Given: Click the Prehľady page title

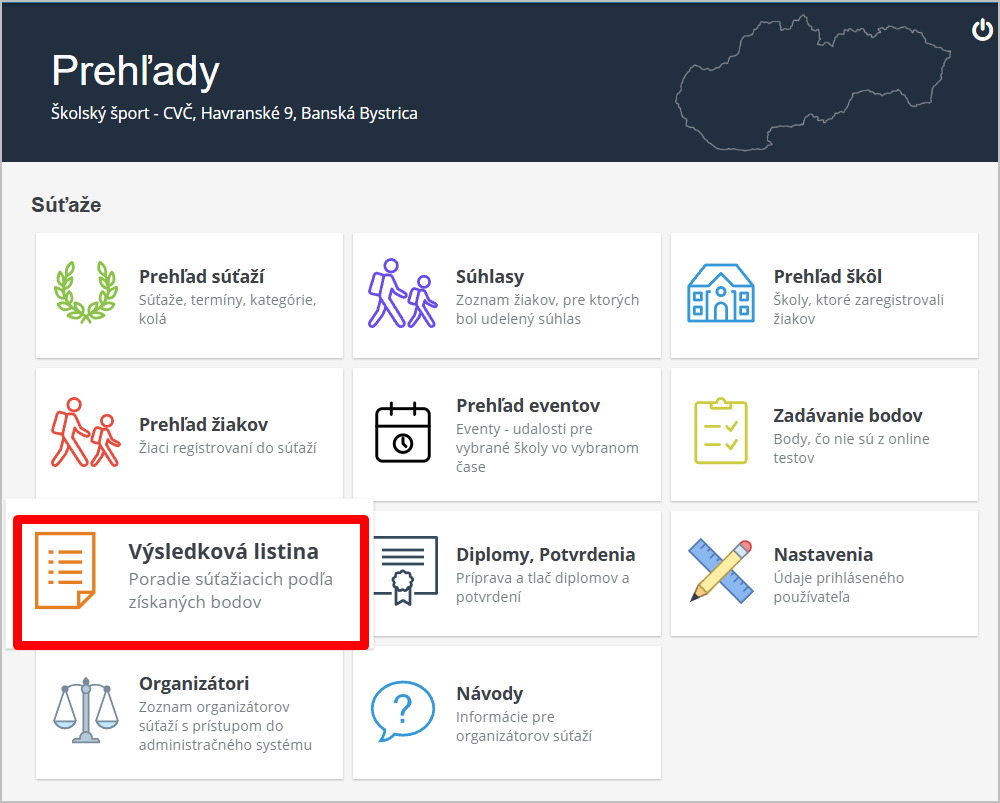Looking at the screenshot, I should (x=135, y=71).
